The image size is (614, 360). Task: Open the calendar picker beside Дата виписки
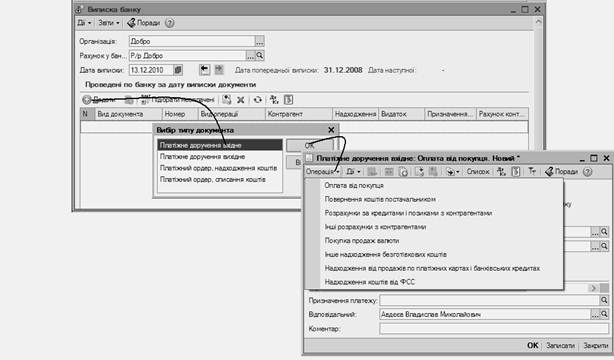click(x=178, y=70)
